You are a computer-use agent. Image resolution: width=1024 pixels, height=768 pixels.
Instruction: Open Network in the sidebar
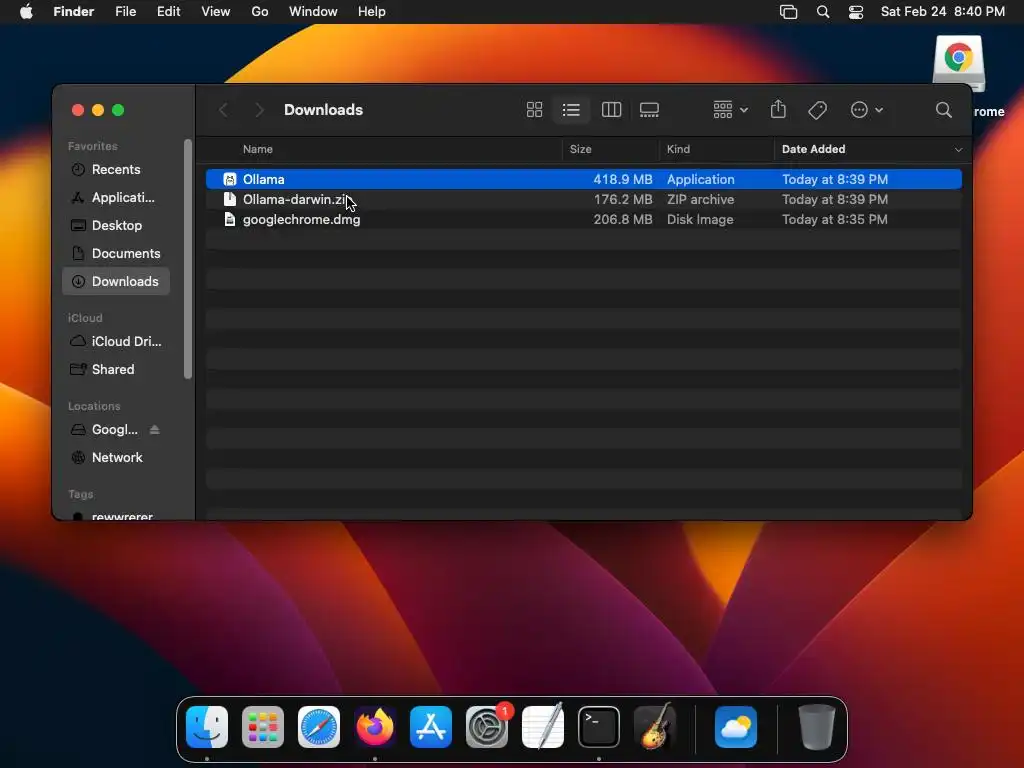click(x=116, y=458)
